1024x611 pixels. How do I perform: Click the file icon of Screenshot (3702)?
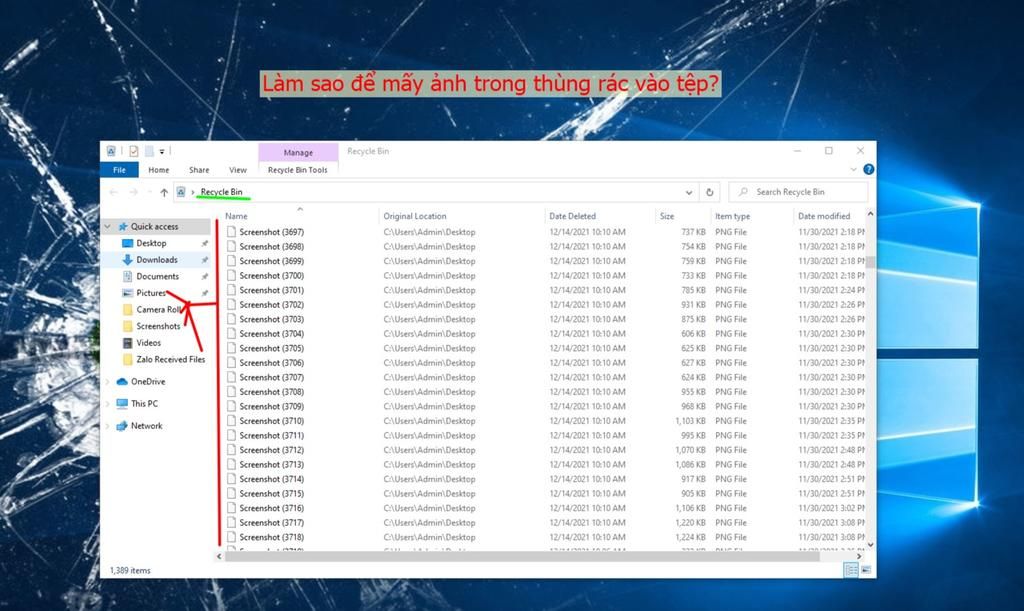(231, 305)
